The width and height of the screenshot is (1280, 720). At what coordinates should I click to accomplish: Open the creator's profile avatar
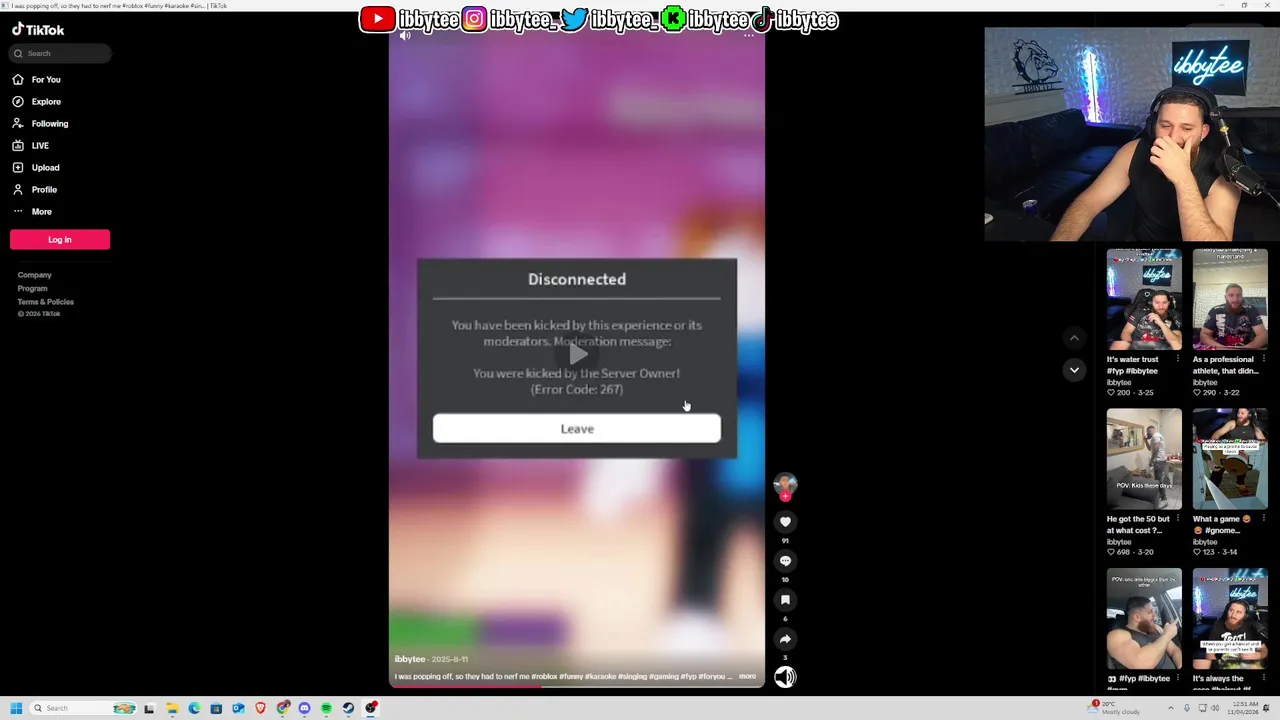(785, 486)
